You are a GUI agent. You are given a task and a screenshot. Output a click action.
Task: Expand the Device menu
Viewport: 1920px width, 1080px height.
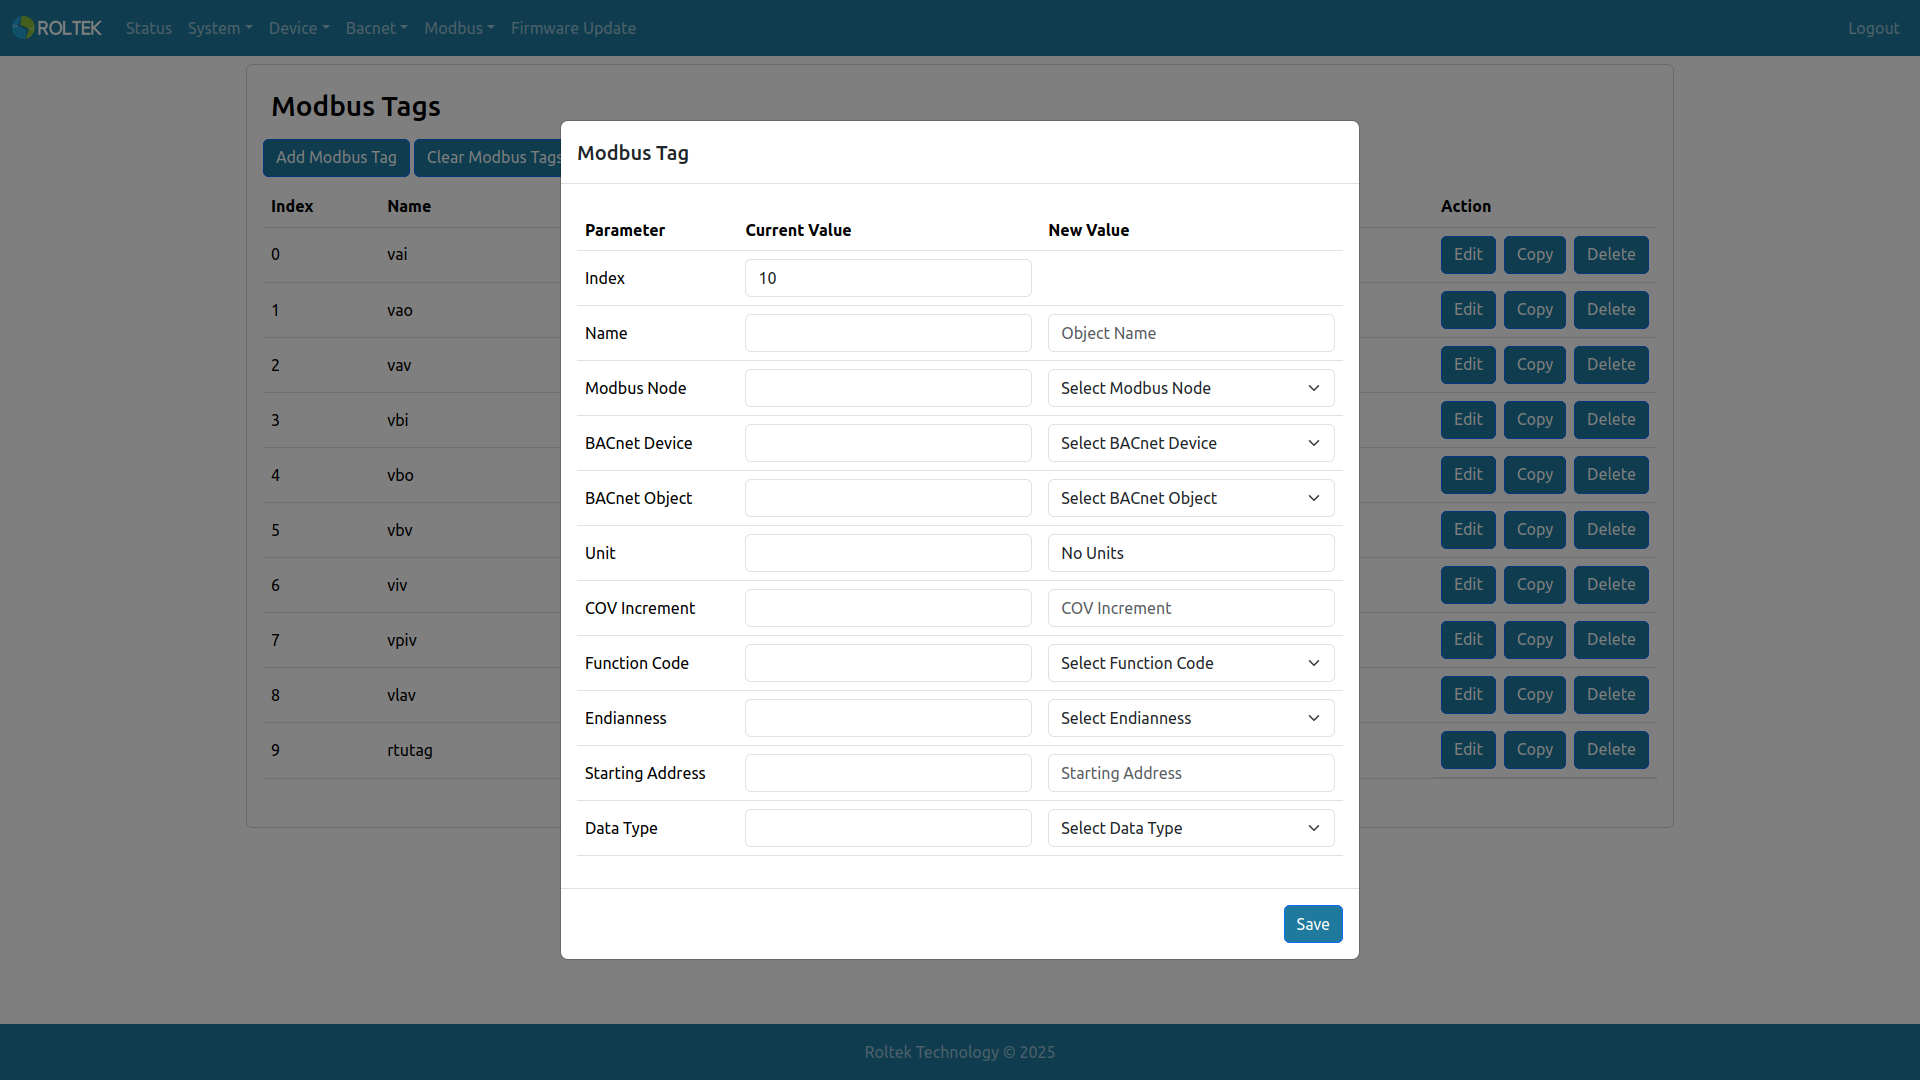click(x=299, y=28)
